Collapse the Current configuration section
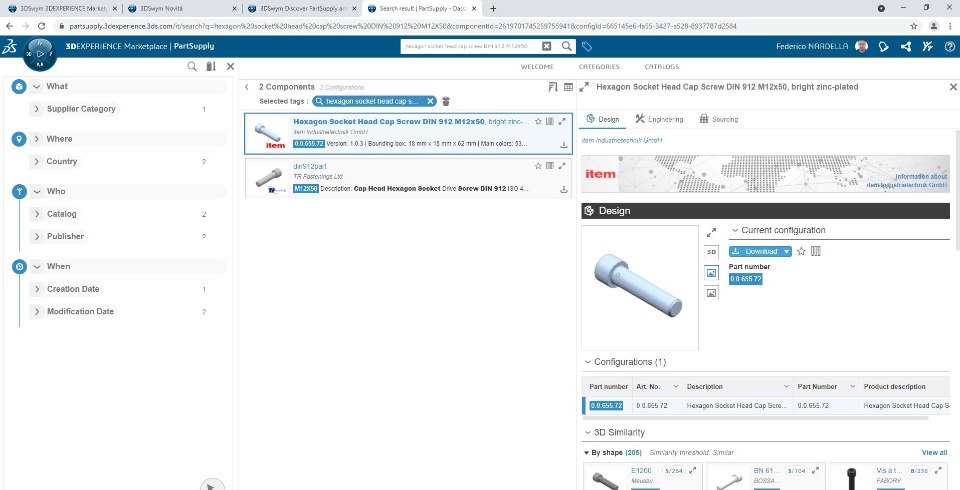Screen dimensions: 960x490 click(735, 230)
